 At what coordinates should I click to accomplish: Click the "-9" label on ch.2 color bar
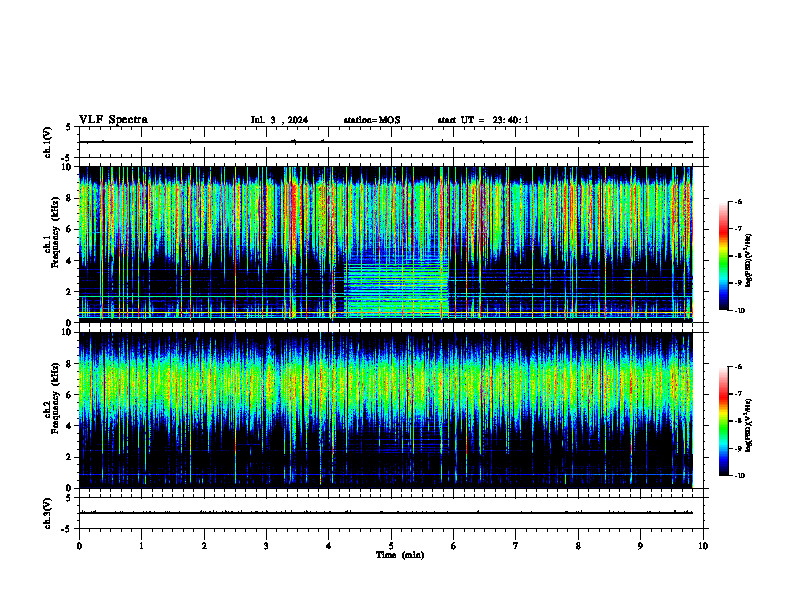[x=738, y=448]
